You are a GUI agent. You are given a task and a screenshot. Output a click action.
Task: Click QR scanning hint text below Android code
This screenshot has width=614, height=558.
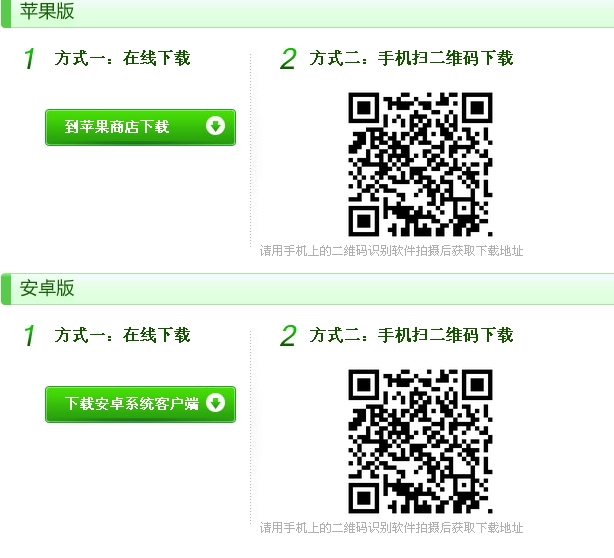point(391,527)
